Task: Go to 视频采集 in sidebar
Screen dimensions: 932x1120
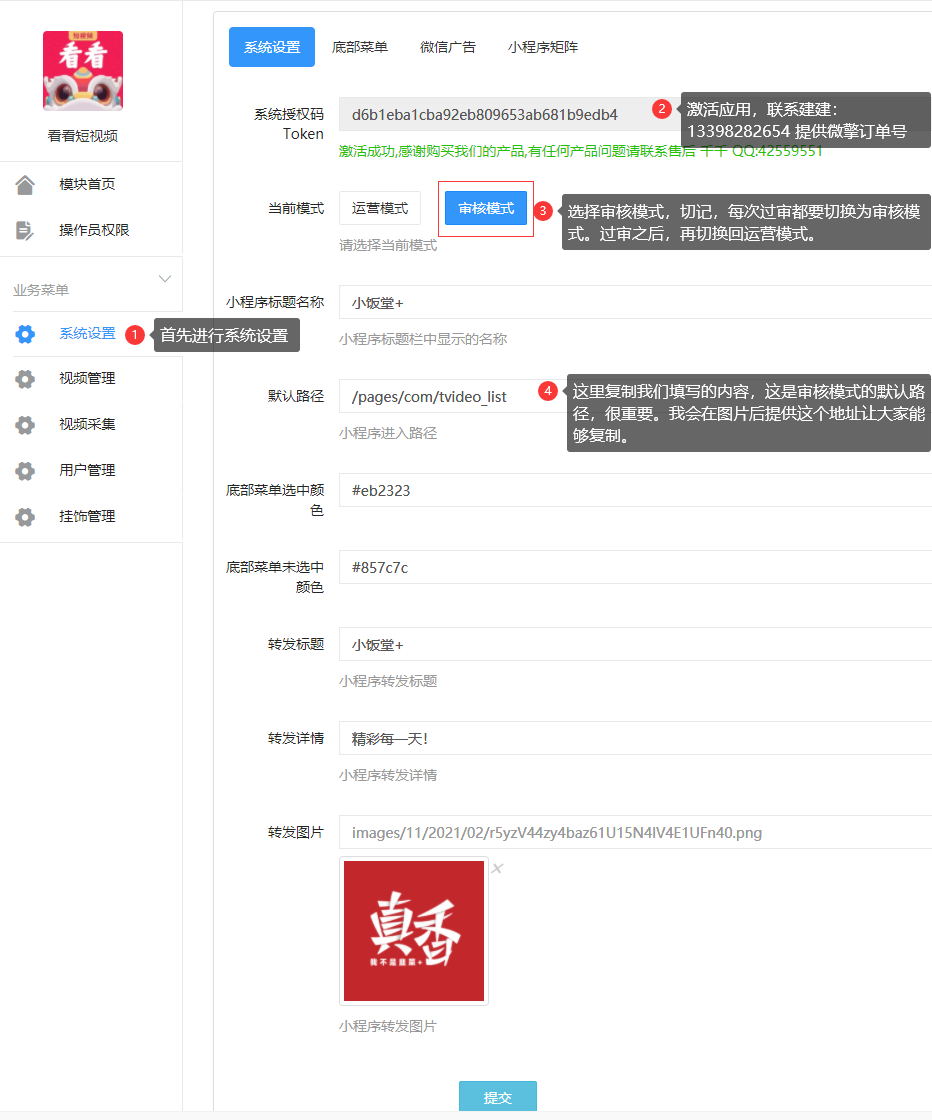Action: click(x=87, y=424)
